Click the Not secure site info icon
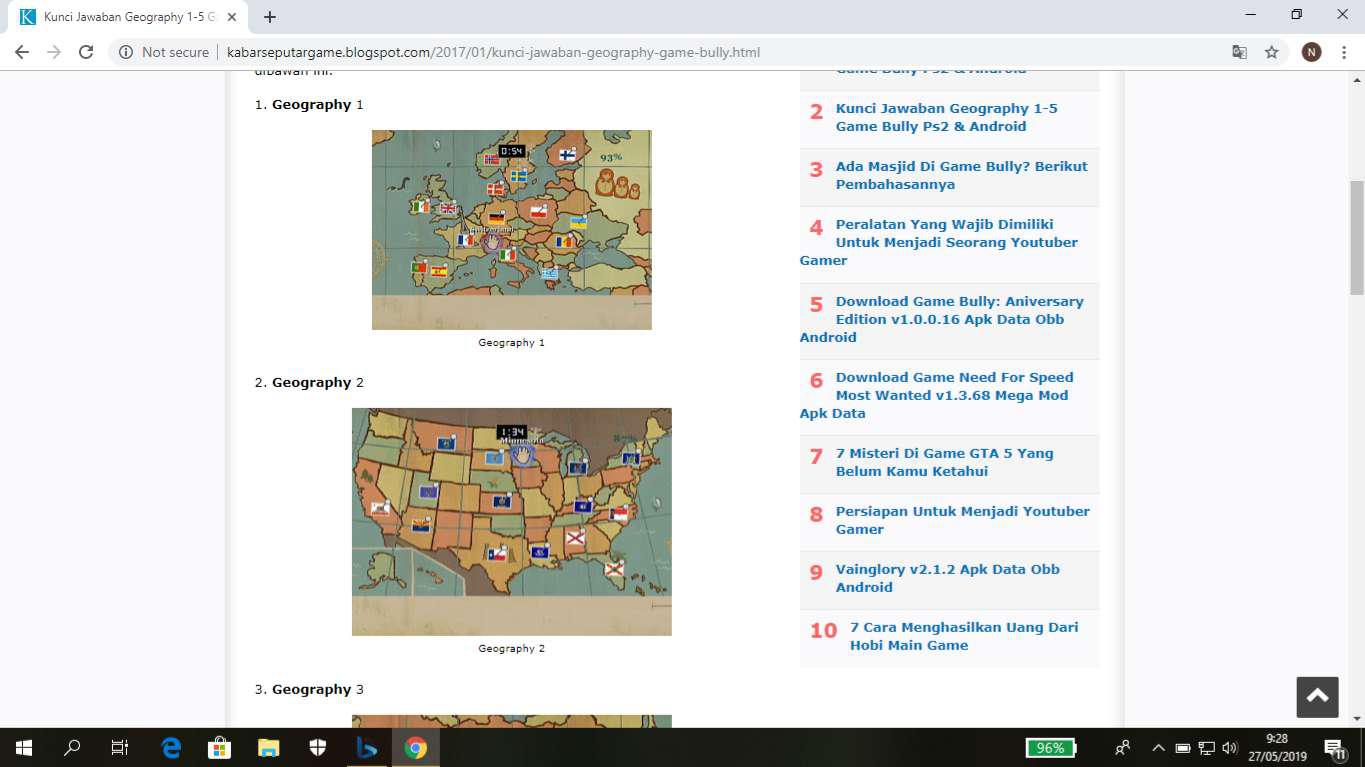 (x=126, y=52)
